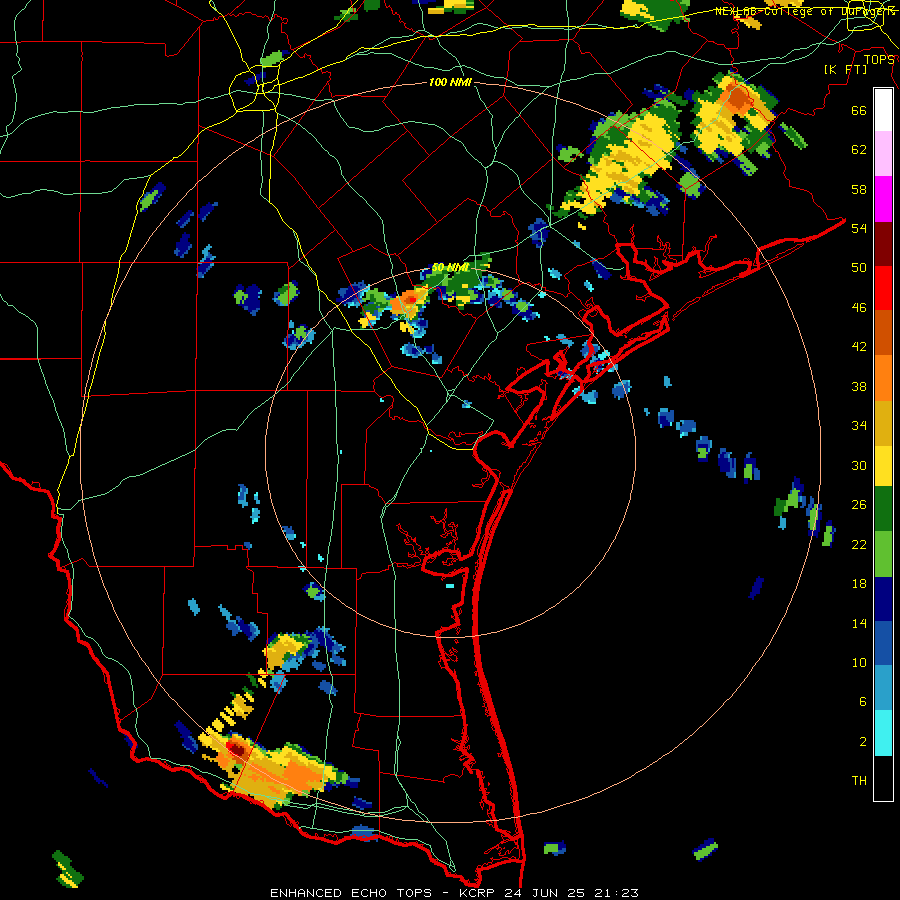The width and height of the screenshot is (900, 900).
Task: Click the '2' legend value
Action: point(863,742)
